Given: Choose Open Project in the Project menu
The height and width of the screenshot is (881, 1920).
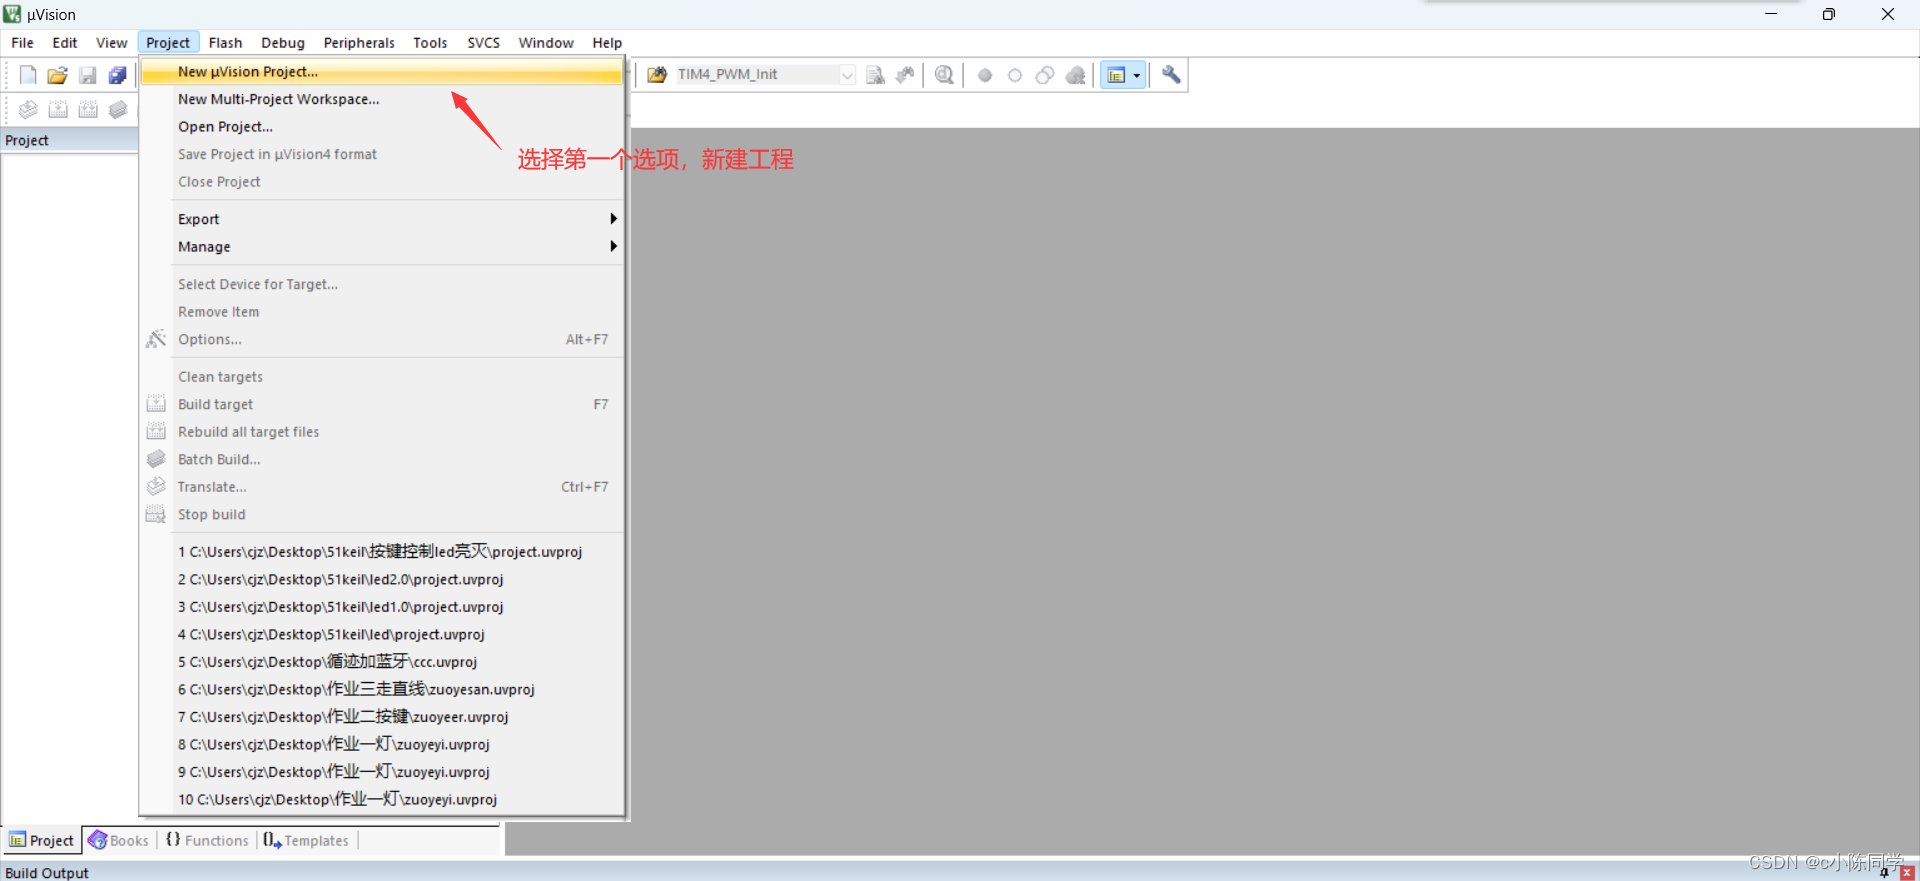Looking at the screenshot, I should click(x=382, y=127).
